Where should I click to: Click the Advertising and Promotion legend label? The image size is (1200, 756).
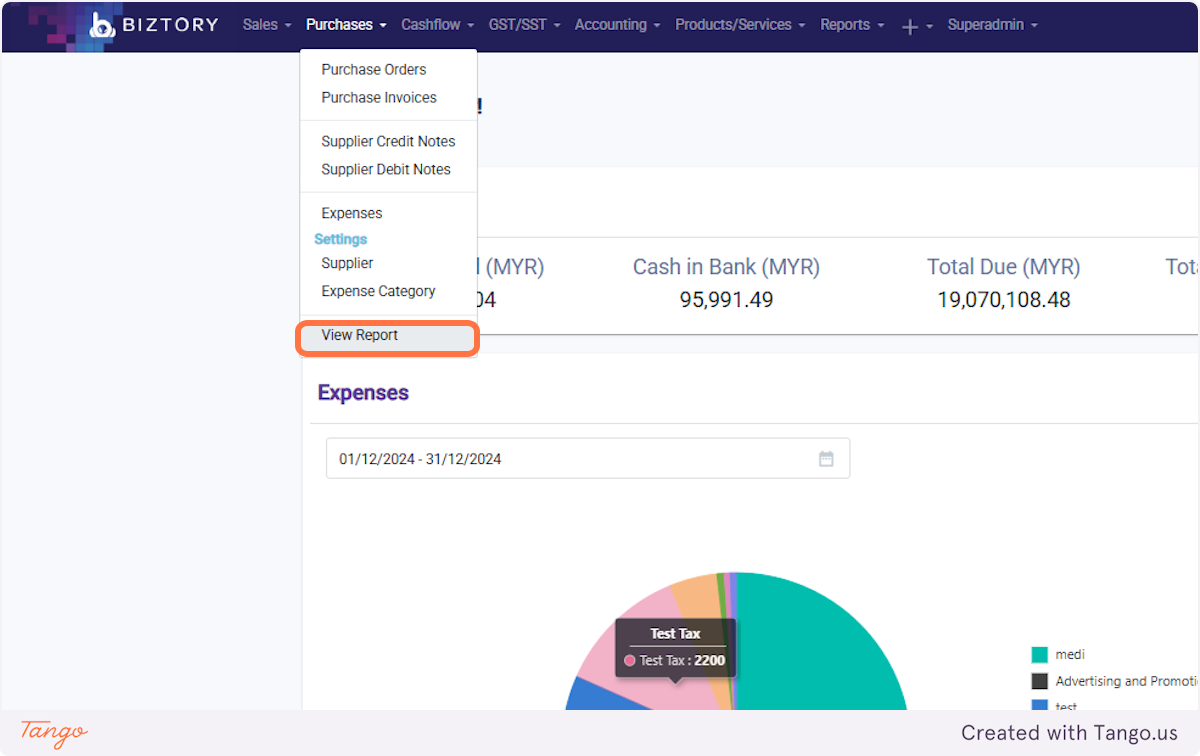(1127, 681)
